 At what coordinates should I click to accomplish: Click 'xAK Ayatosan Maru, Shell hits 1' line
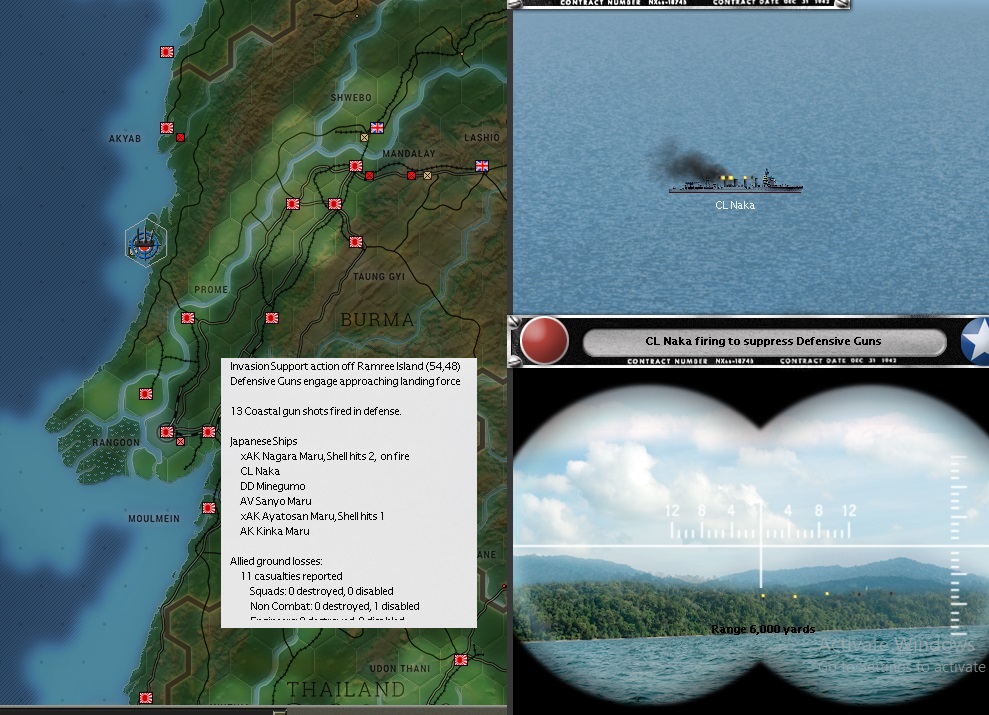[x=312, y=516]
